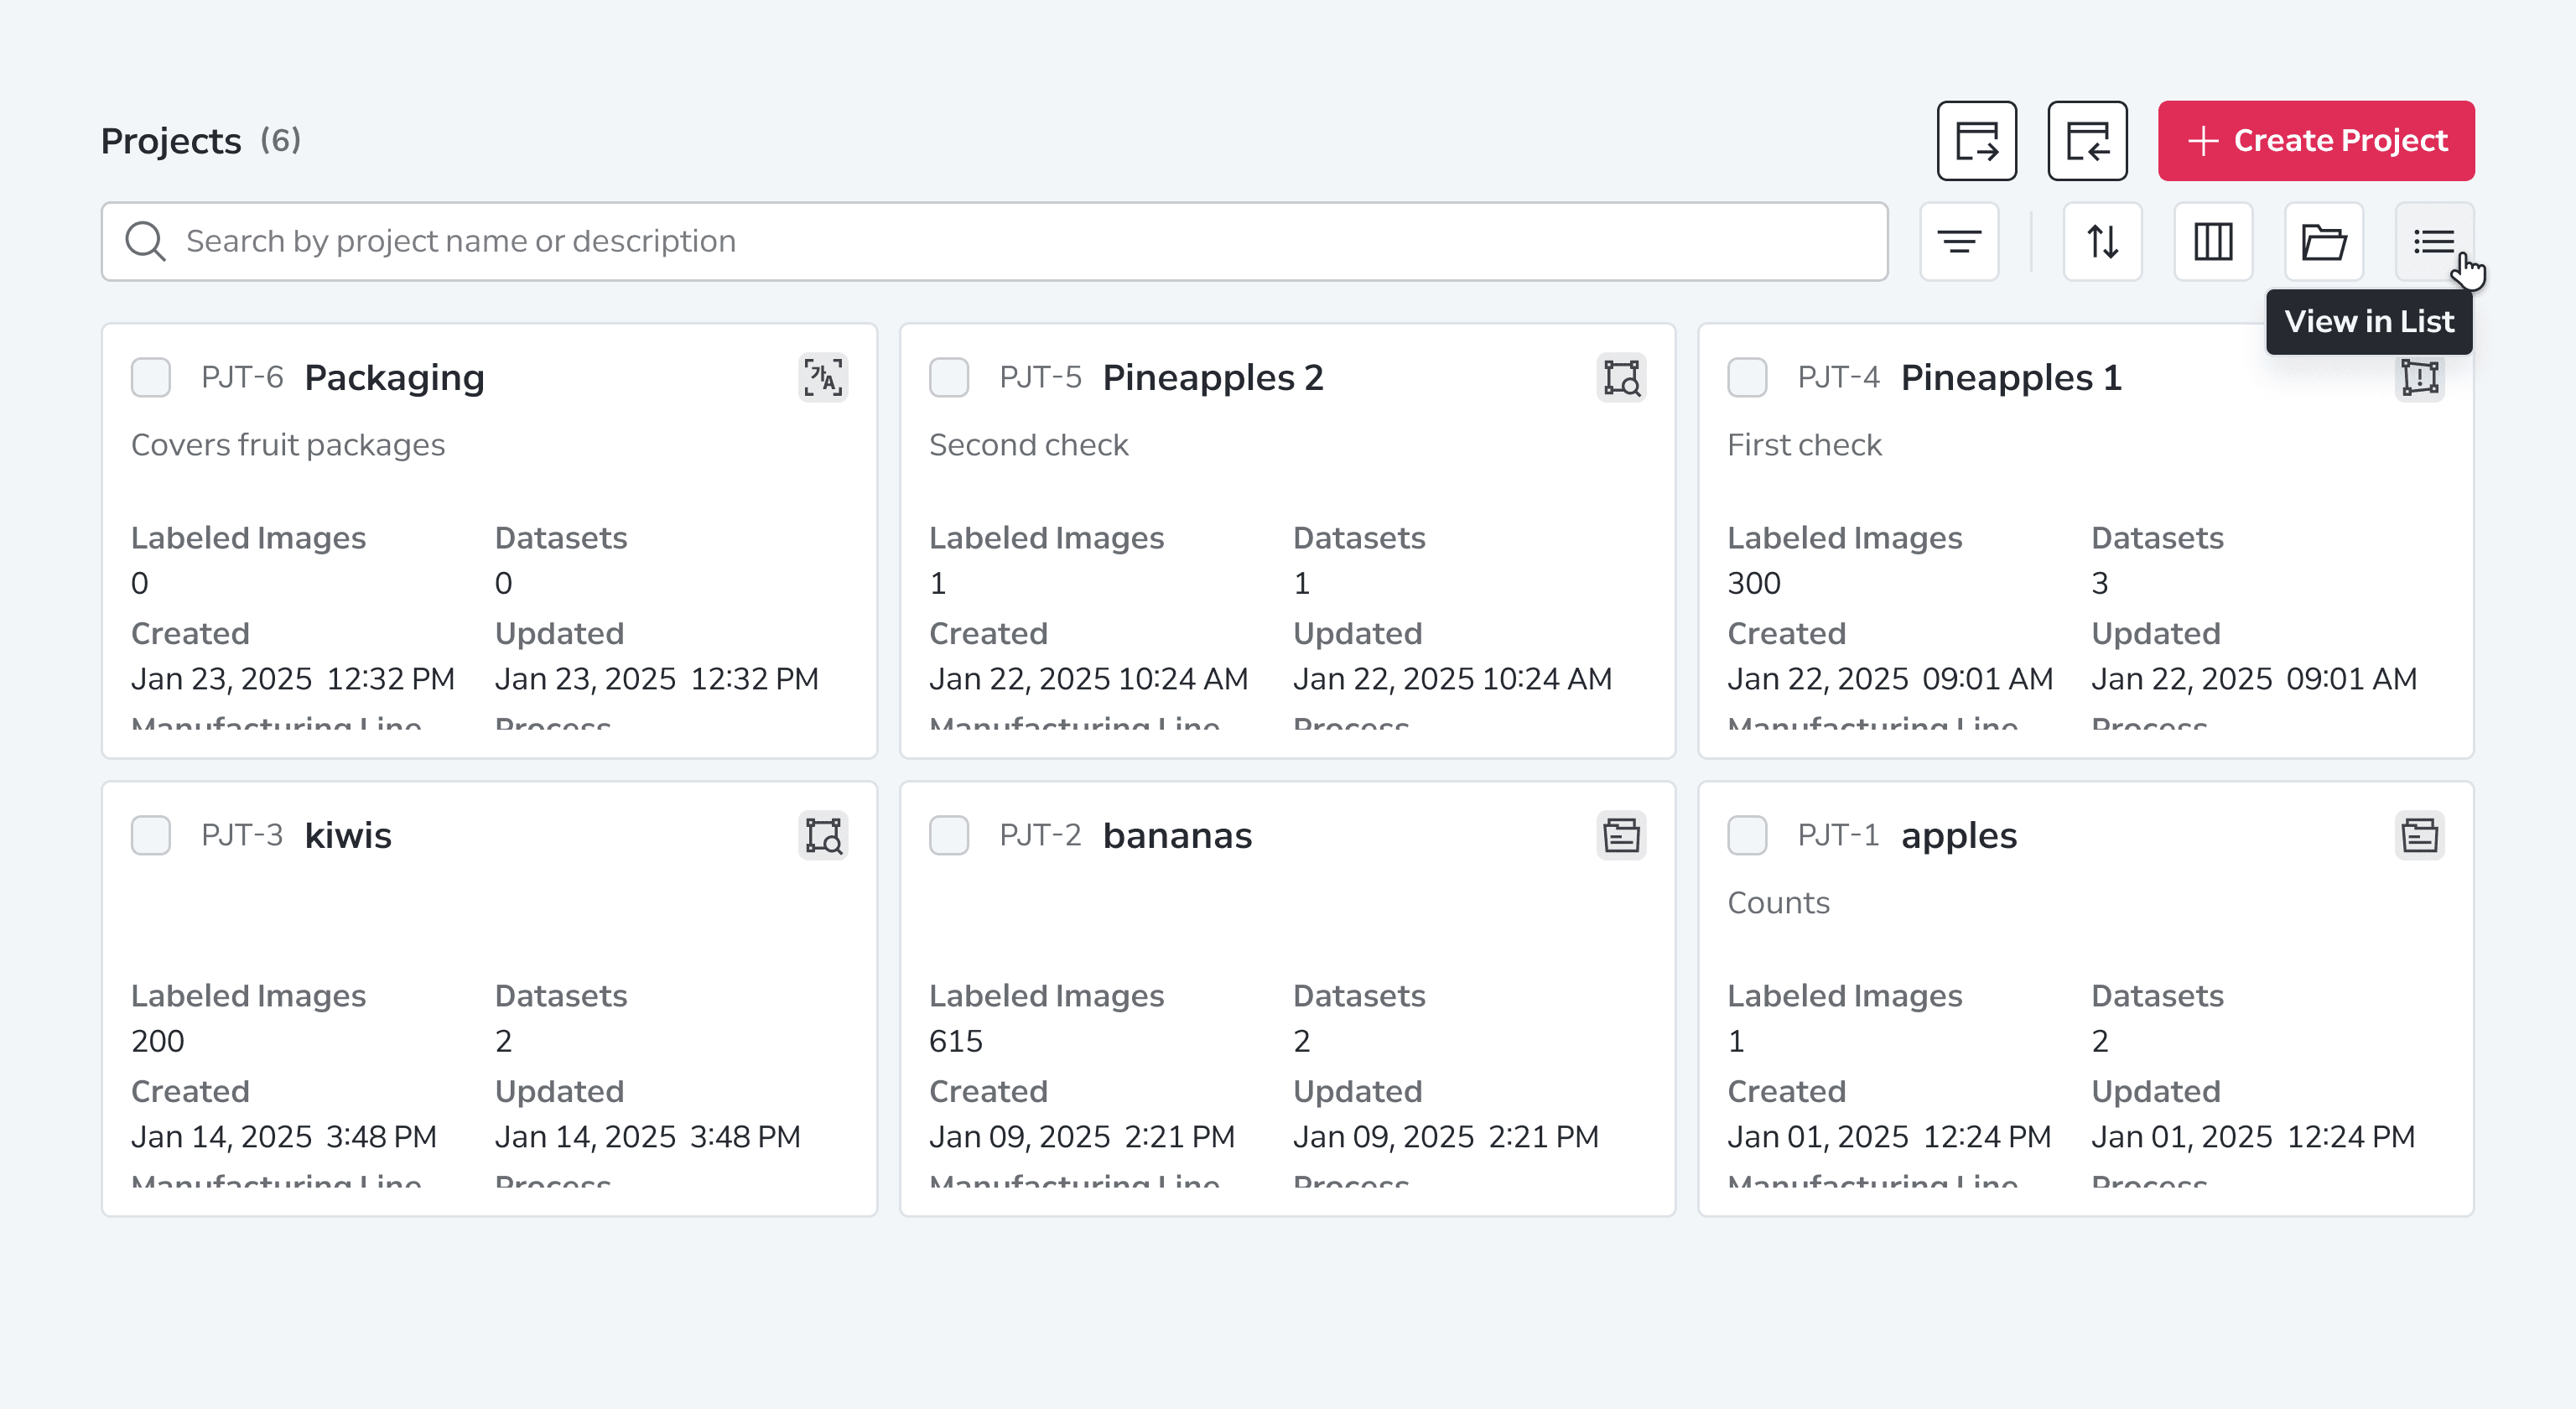Viewport: 2576px width, 1409px height.
Task: Click the classification type icon on bananas
Action: click(x=1621, y=836)
